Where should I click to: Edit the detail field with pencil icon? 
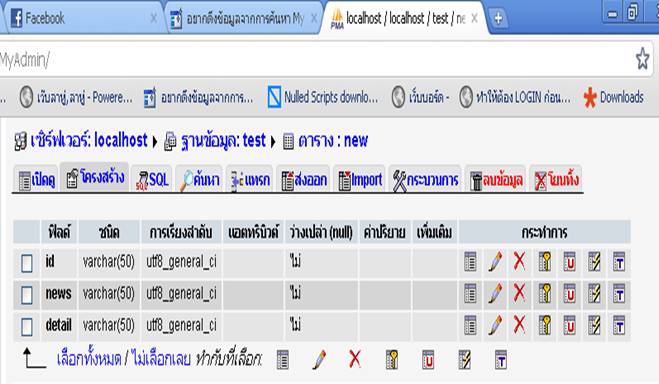tap(495, 325)
